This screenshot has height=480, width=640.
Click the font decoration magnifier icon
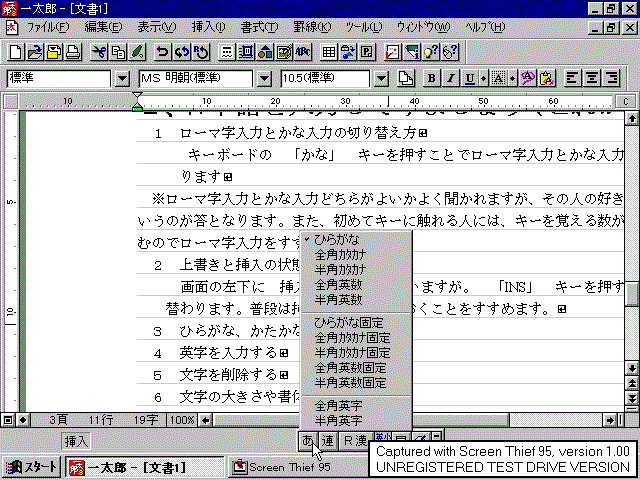(x=528, y=78)
